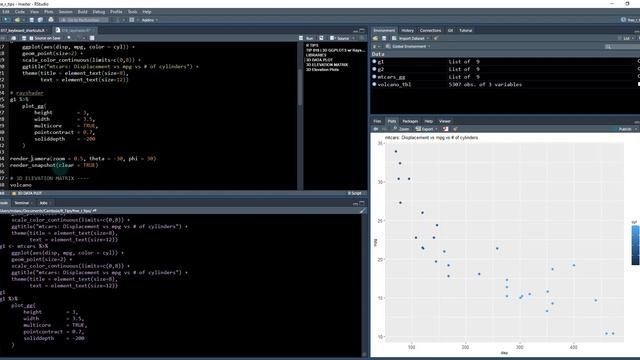Open the Import Dataset dropdown

410,38
